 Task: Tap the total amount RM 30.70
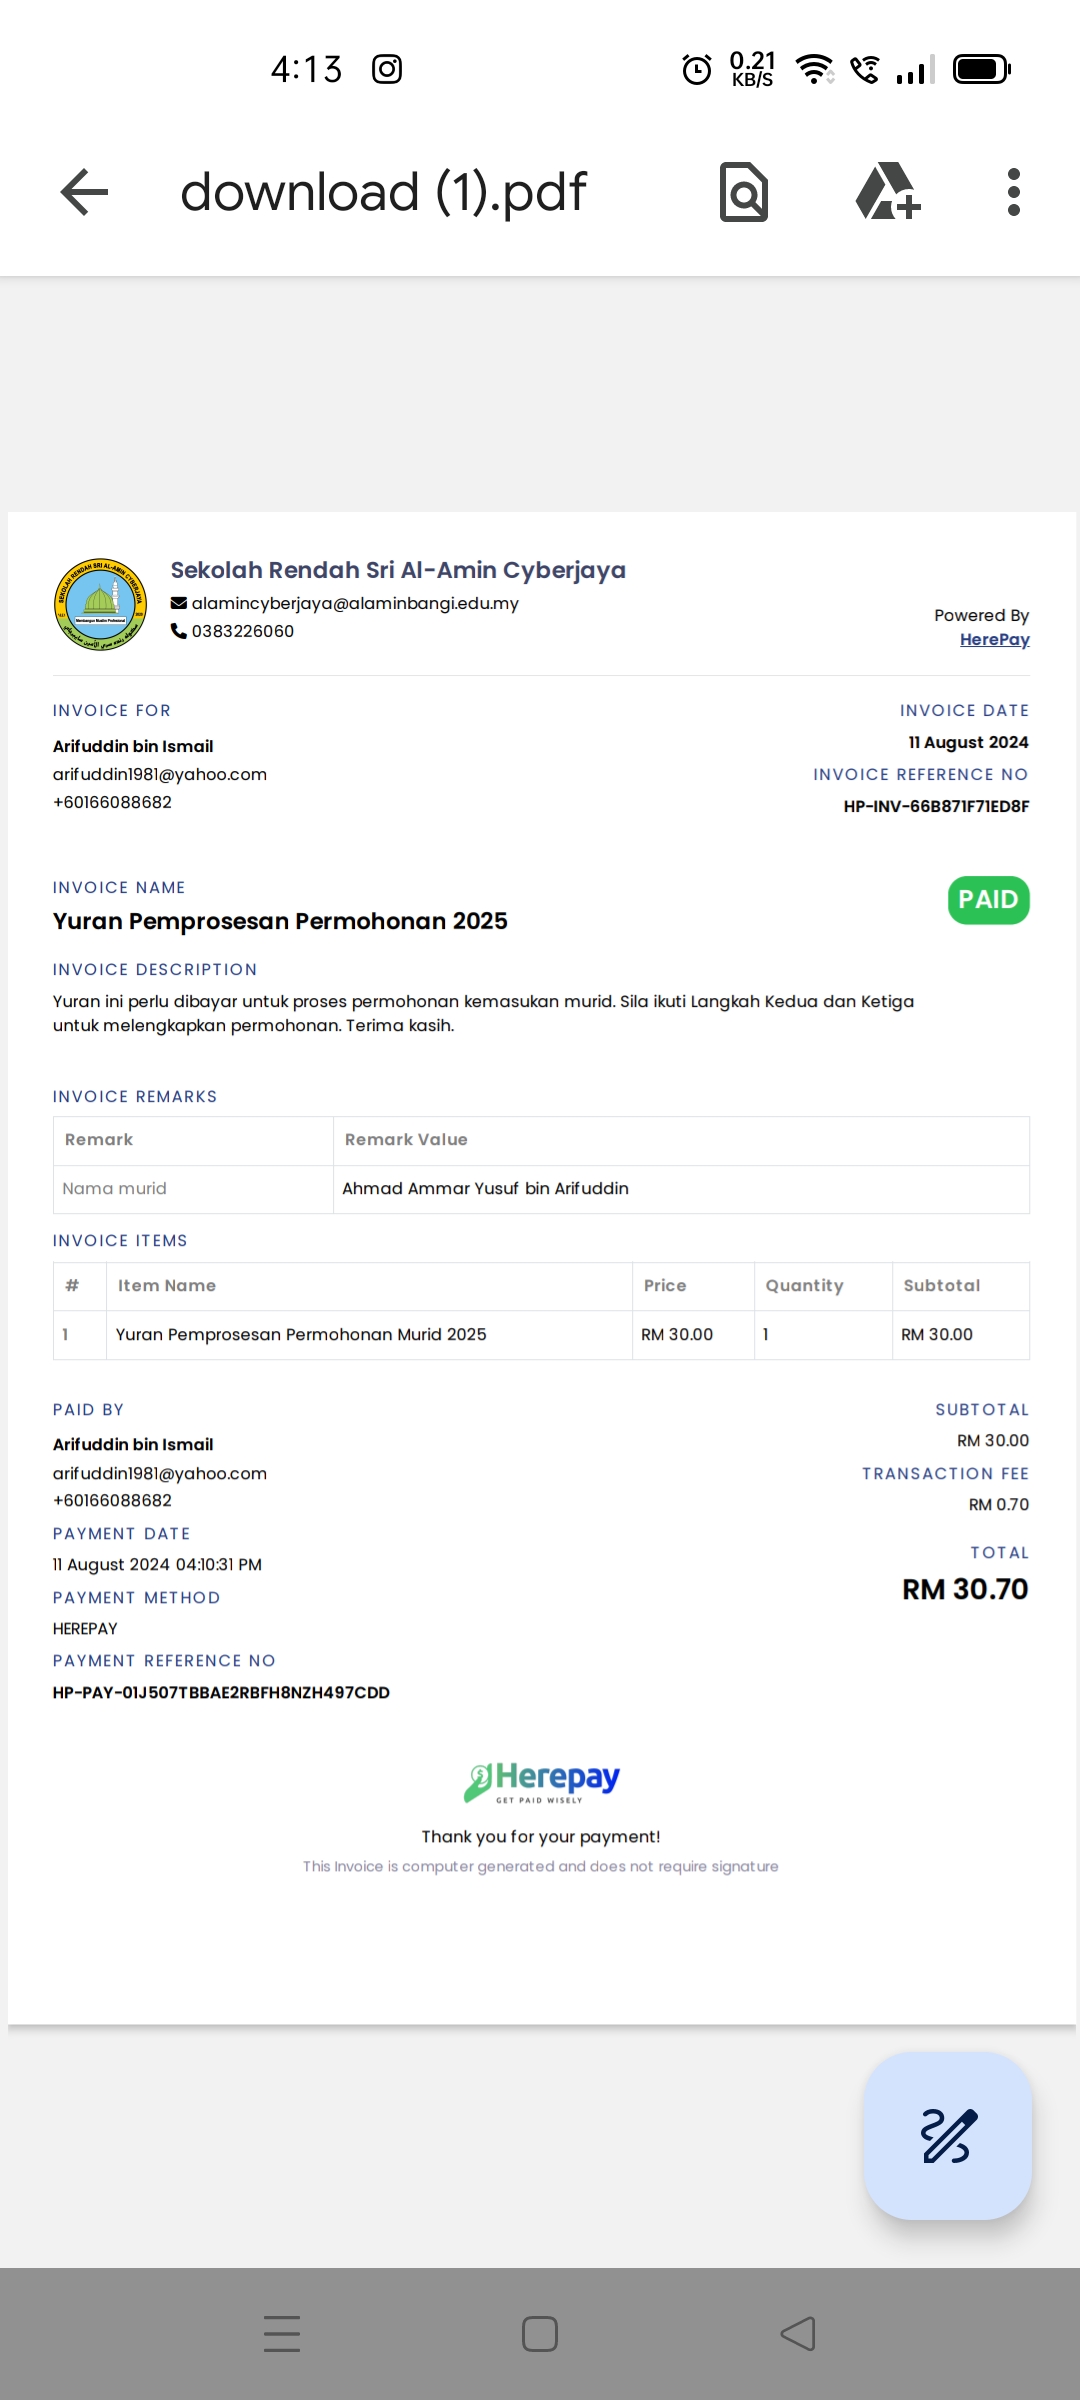(965, 1589)
